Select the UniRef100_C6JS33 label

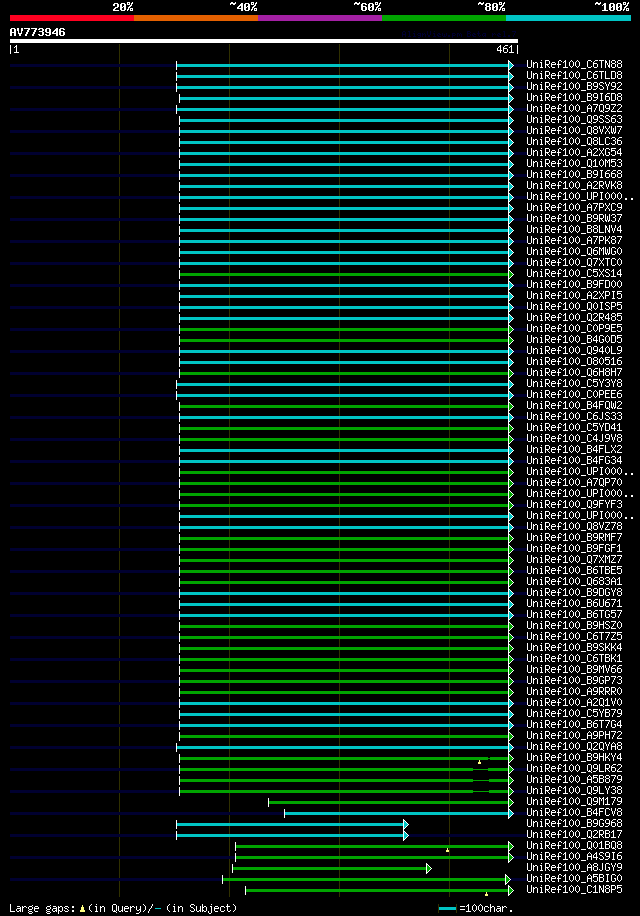click(574, 417)
